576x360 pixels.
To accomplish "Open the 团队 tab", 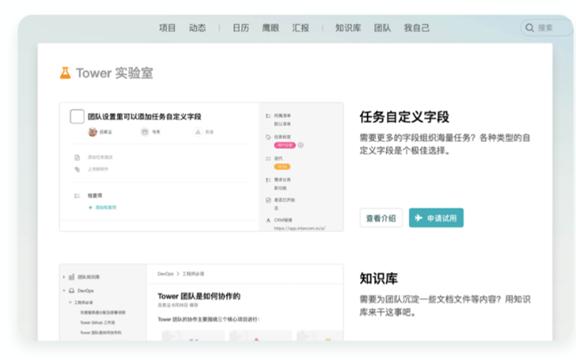I will pyautogui.click(x=382, y=28).
